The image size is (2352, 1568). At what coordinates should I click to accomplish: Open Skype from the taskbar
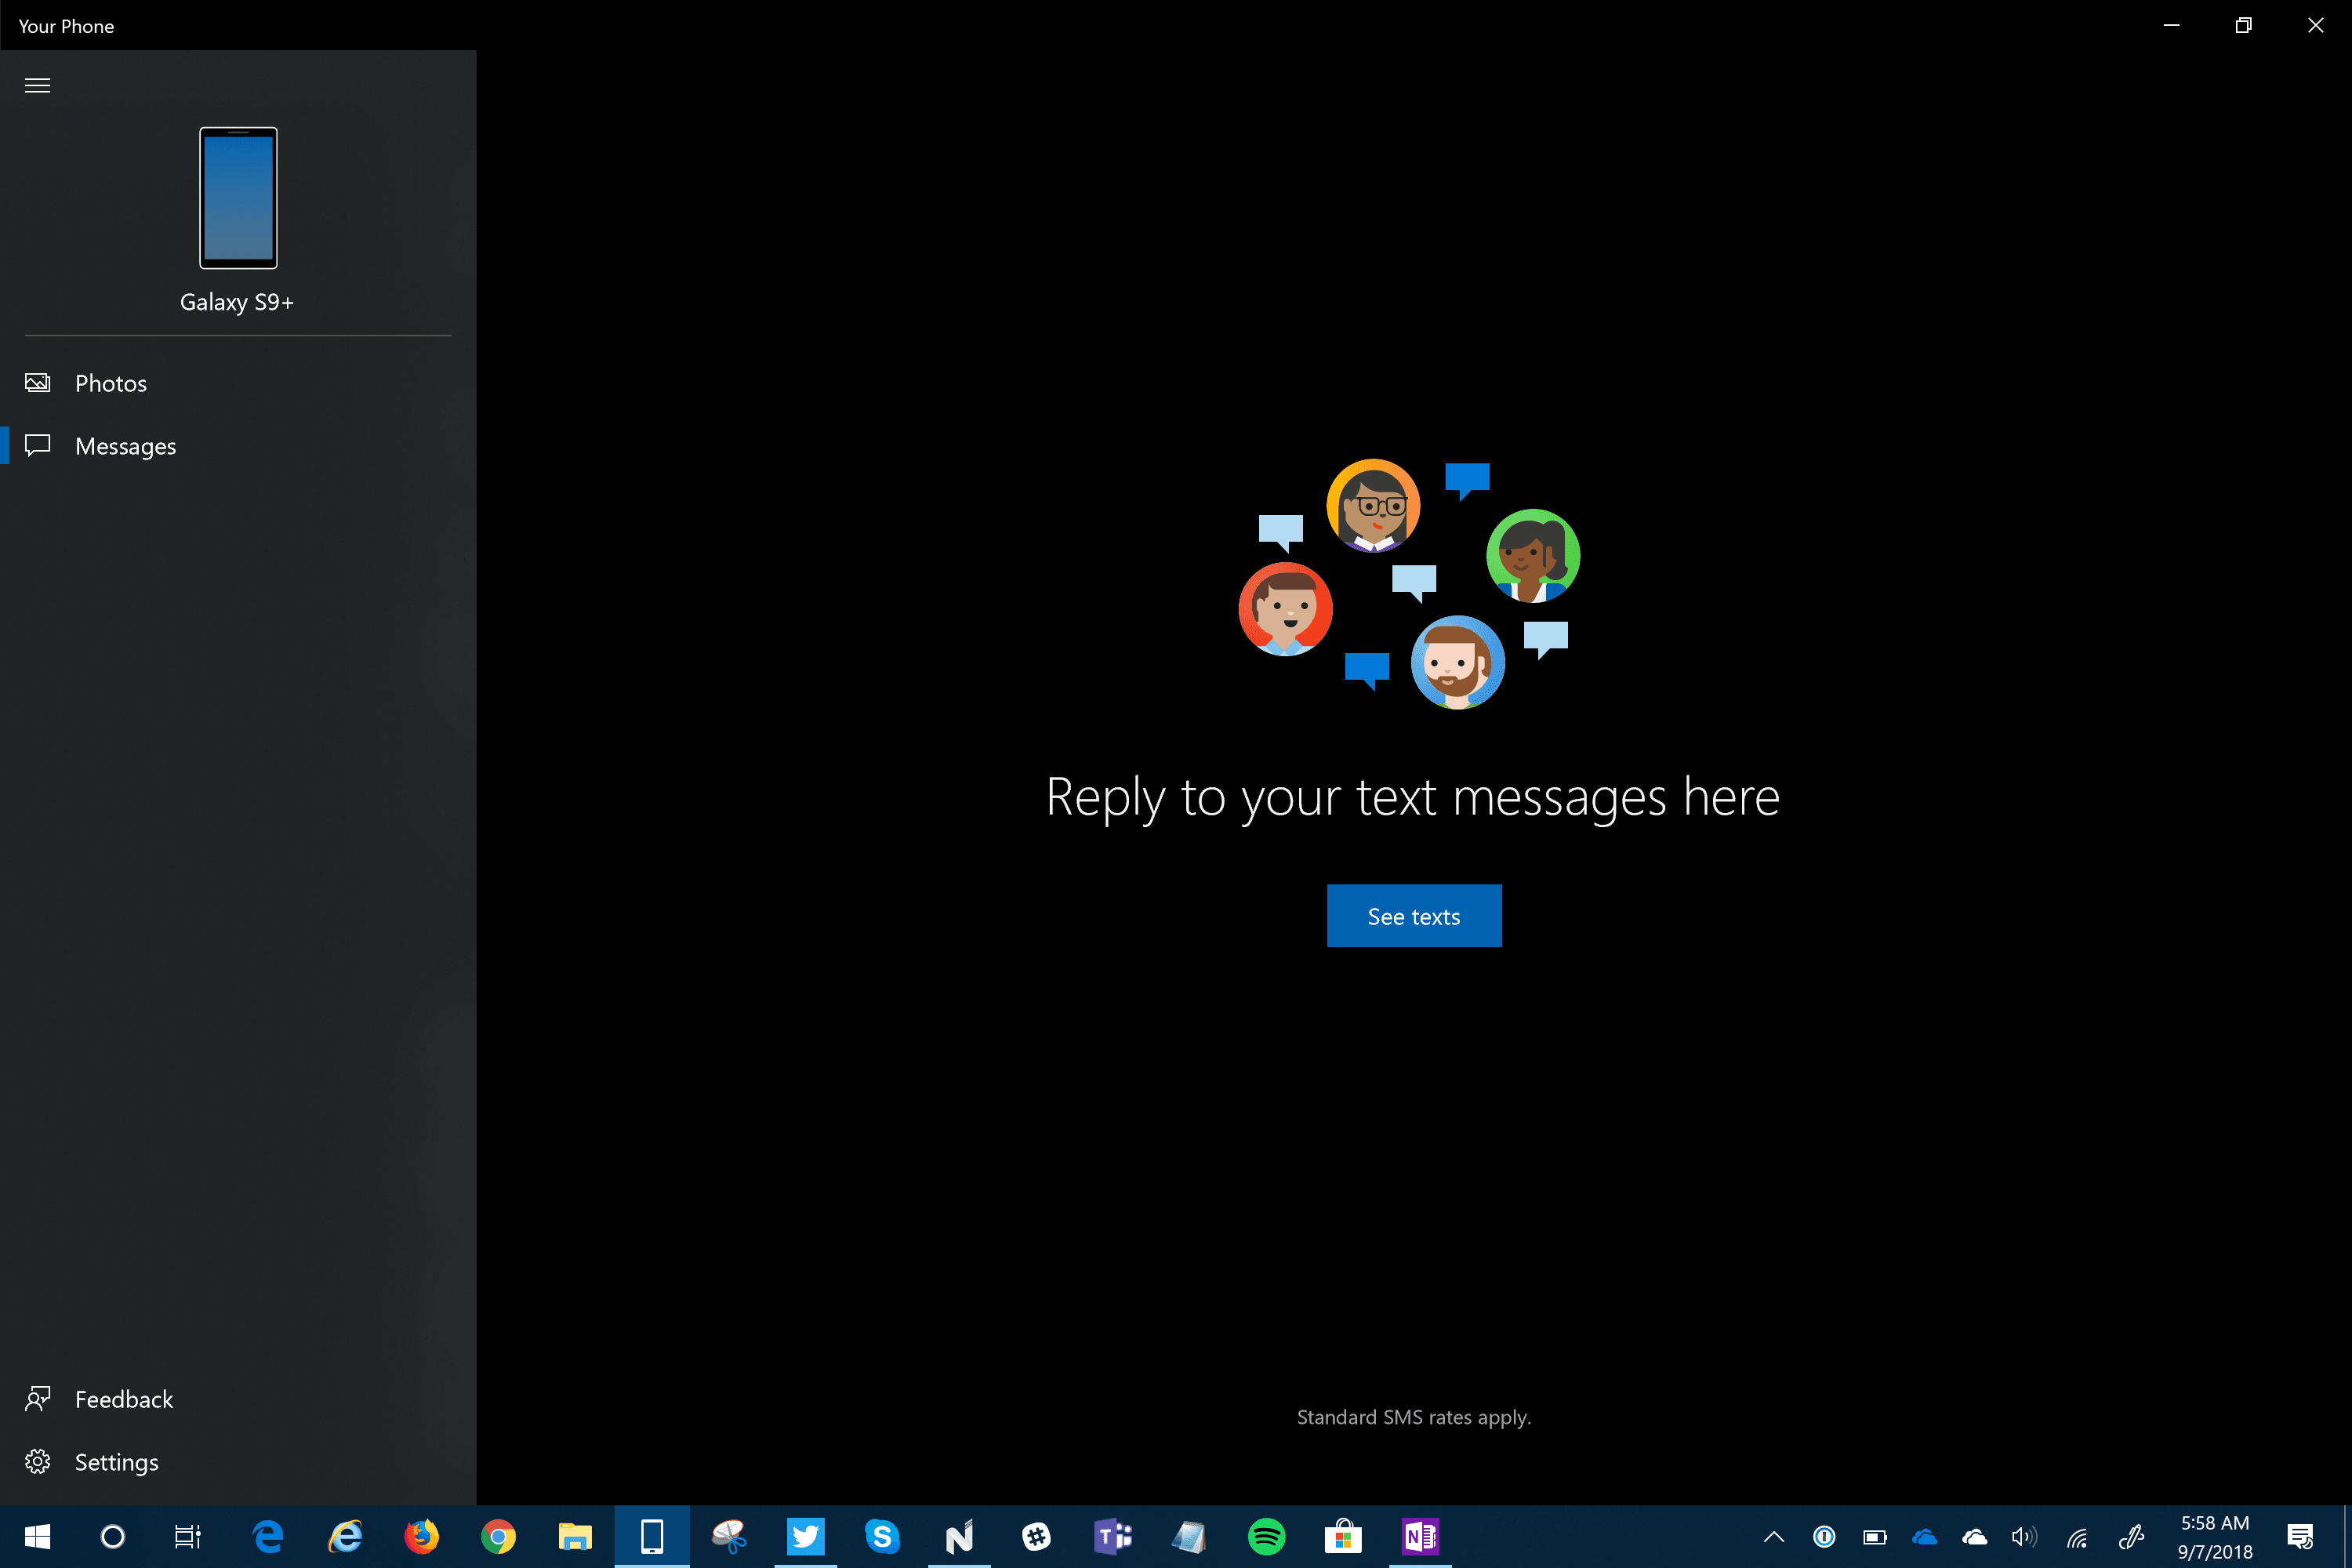883,1537
